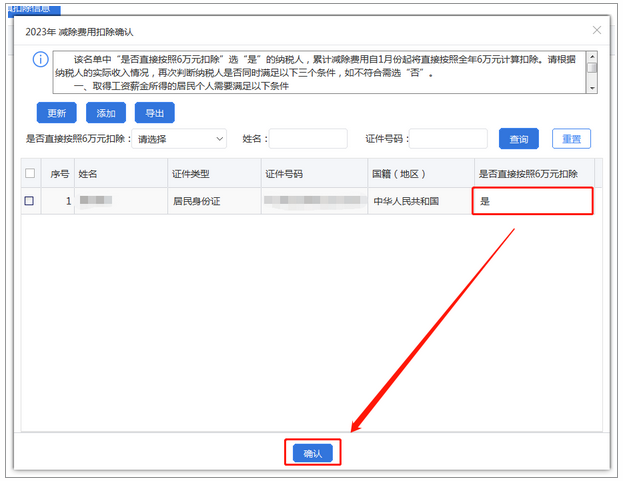
Task: Toggle the select-all checkbox in table header
Action: [x=29, y=174]
